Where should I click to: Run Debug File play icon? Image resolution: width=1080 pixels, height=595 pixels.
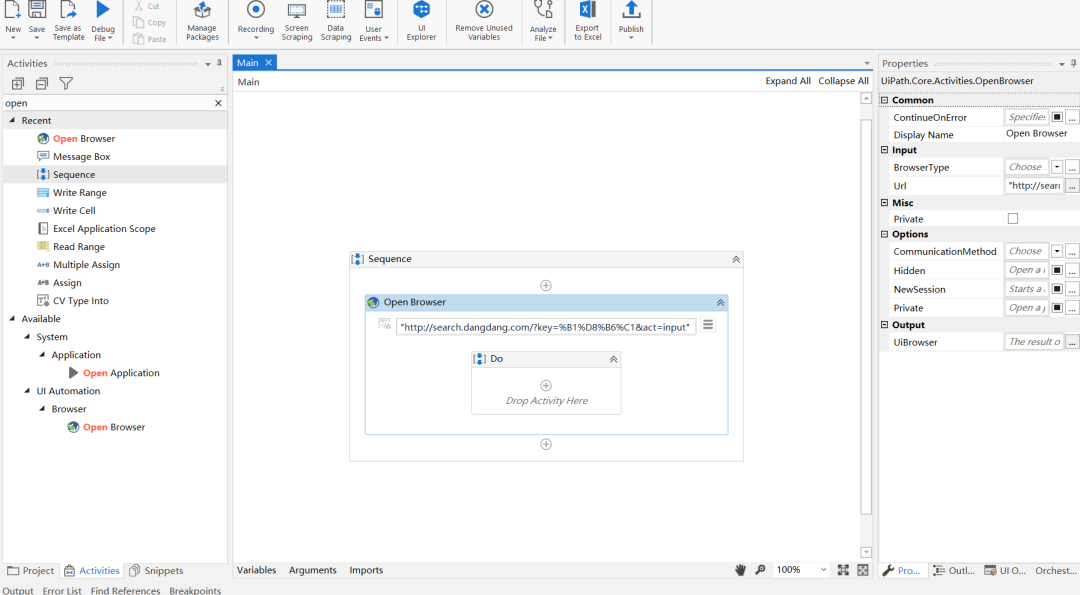pyautogui.click(x=103, y=10)
